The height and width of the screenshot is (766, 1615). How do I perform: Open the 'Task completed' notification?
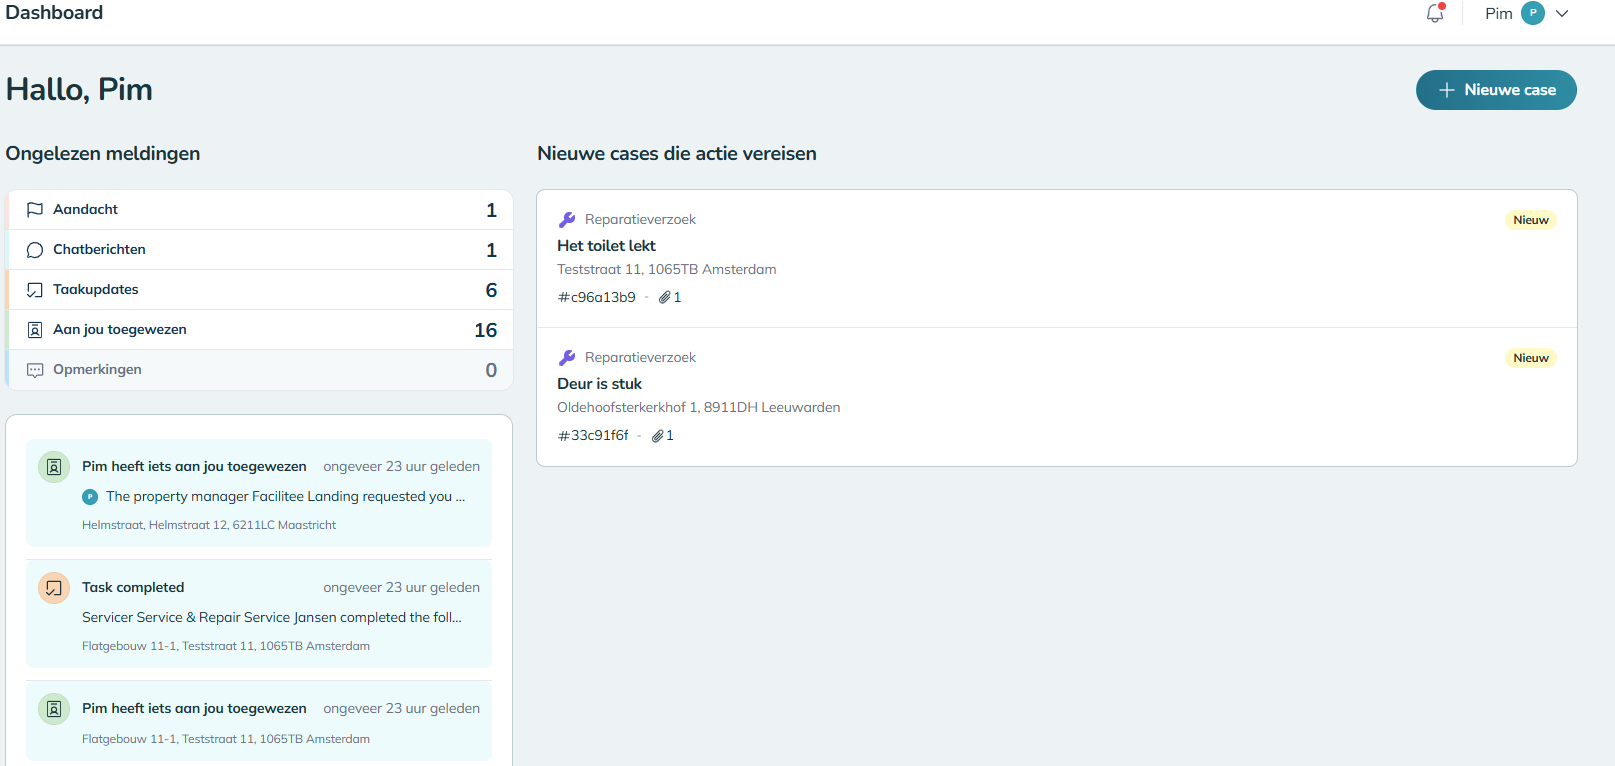pyautogui.click(x=258, y=614)
